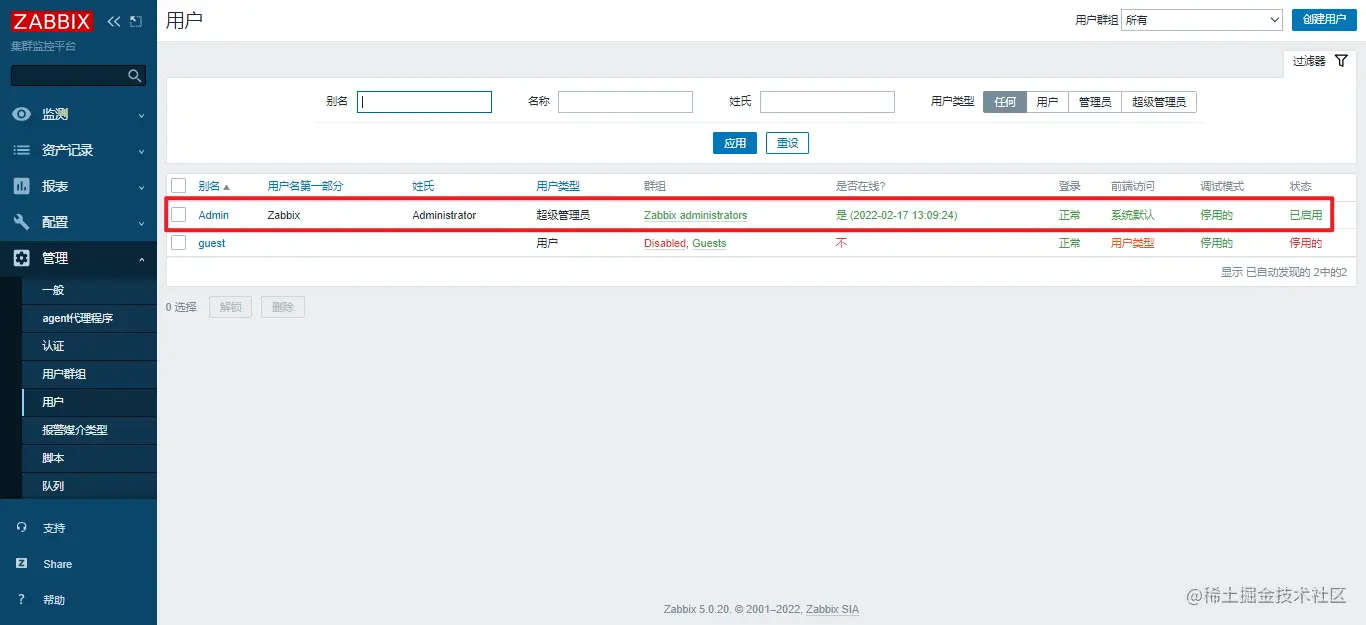Open the Disabled group link
This screenshot has height=625, width=1366.
(665, 243)
